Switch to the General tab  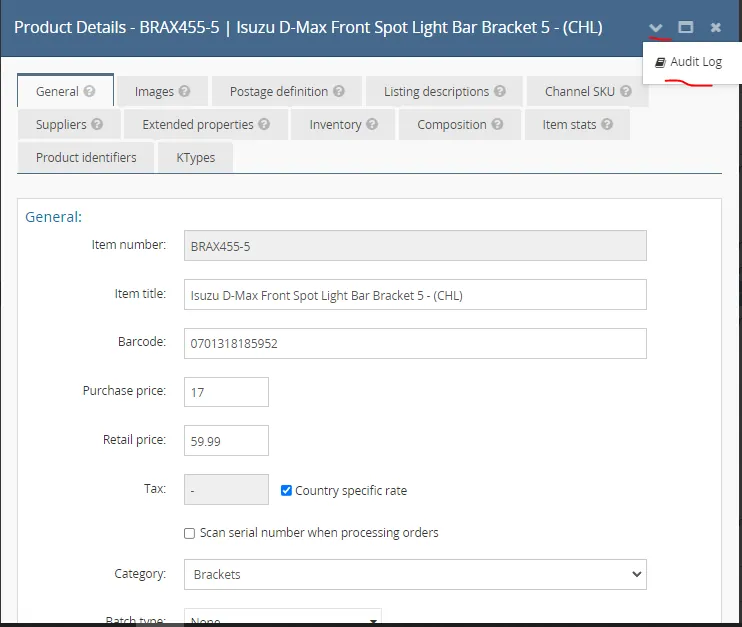(x=65, y=91)
